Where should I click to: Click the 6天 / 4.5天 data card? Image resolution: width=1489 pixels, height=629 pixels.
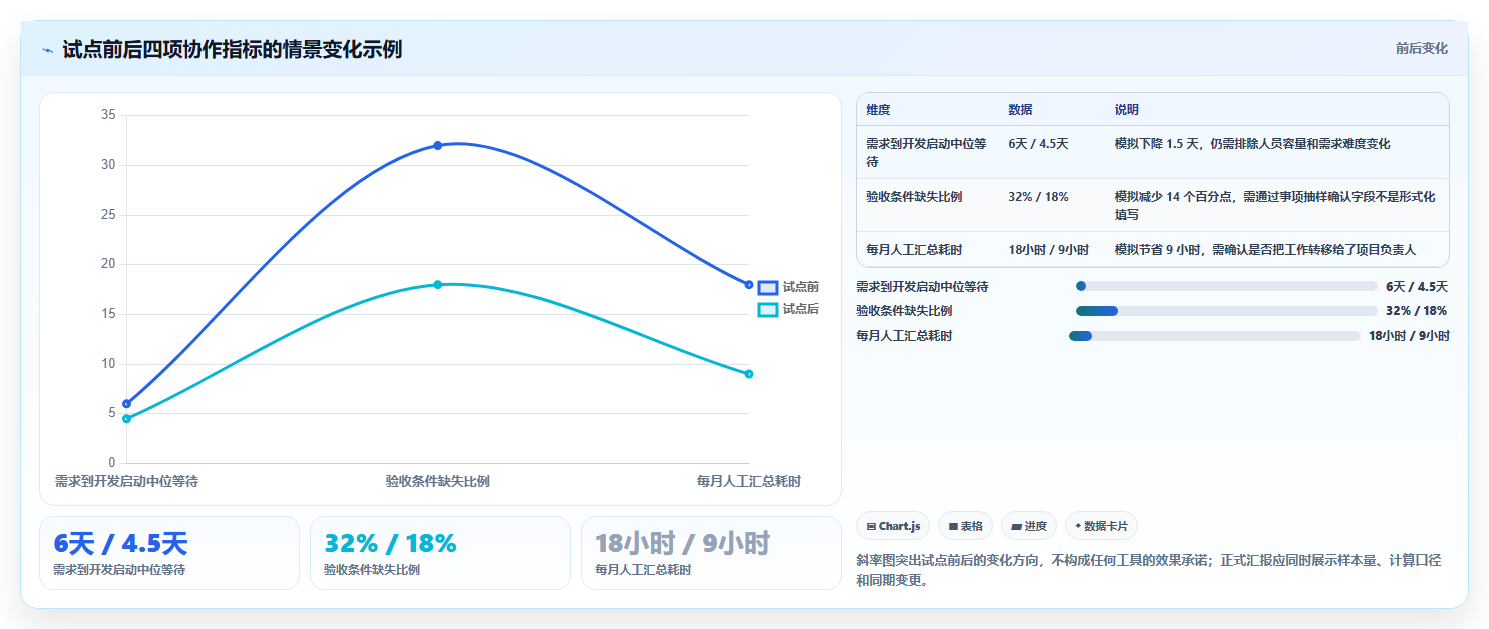[x=169, y=553]
